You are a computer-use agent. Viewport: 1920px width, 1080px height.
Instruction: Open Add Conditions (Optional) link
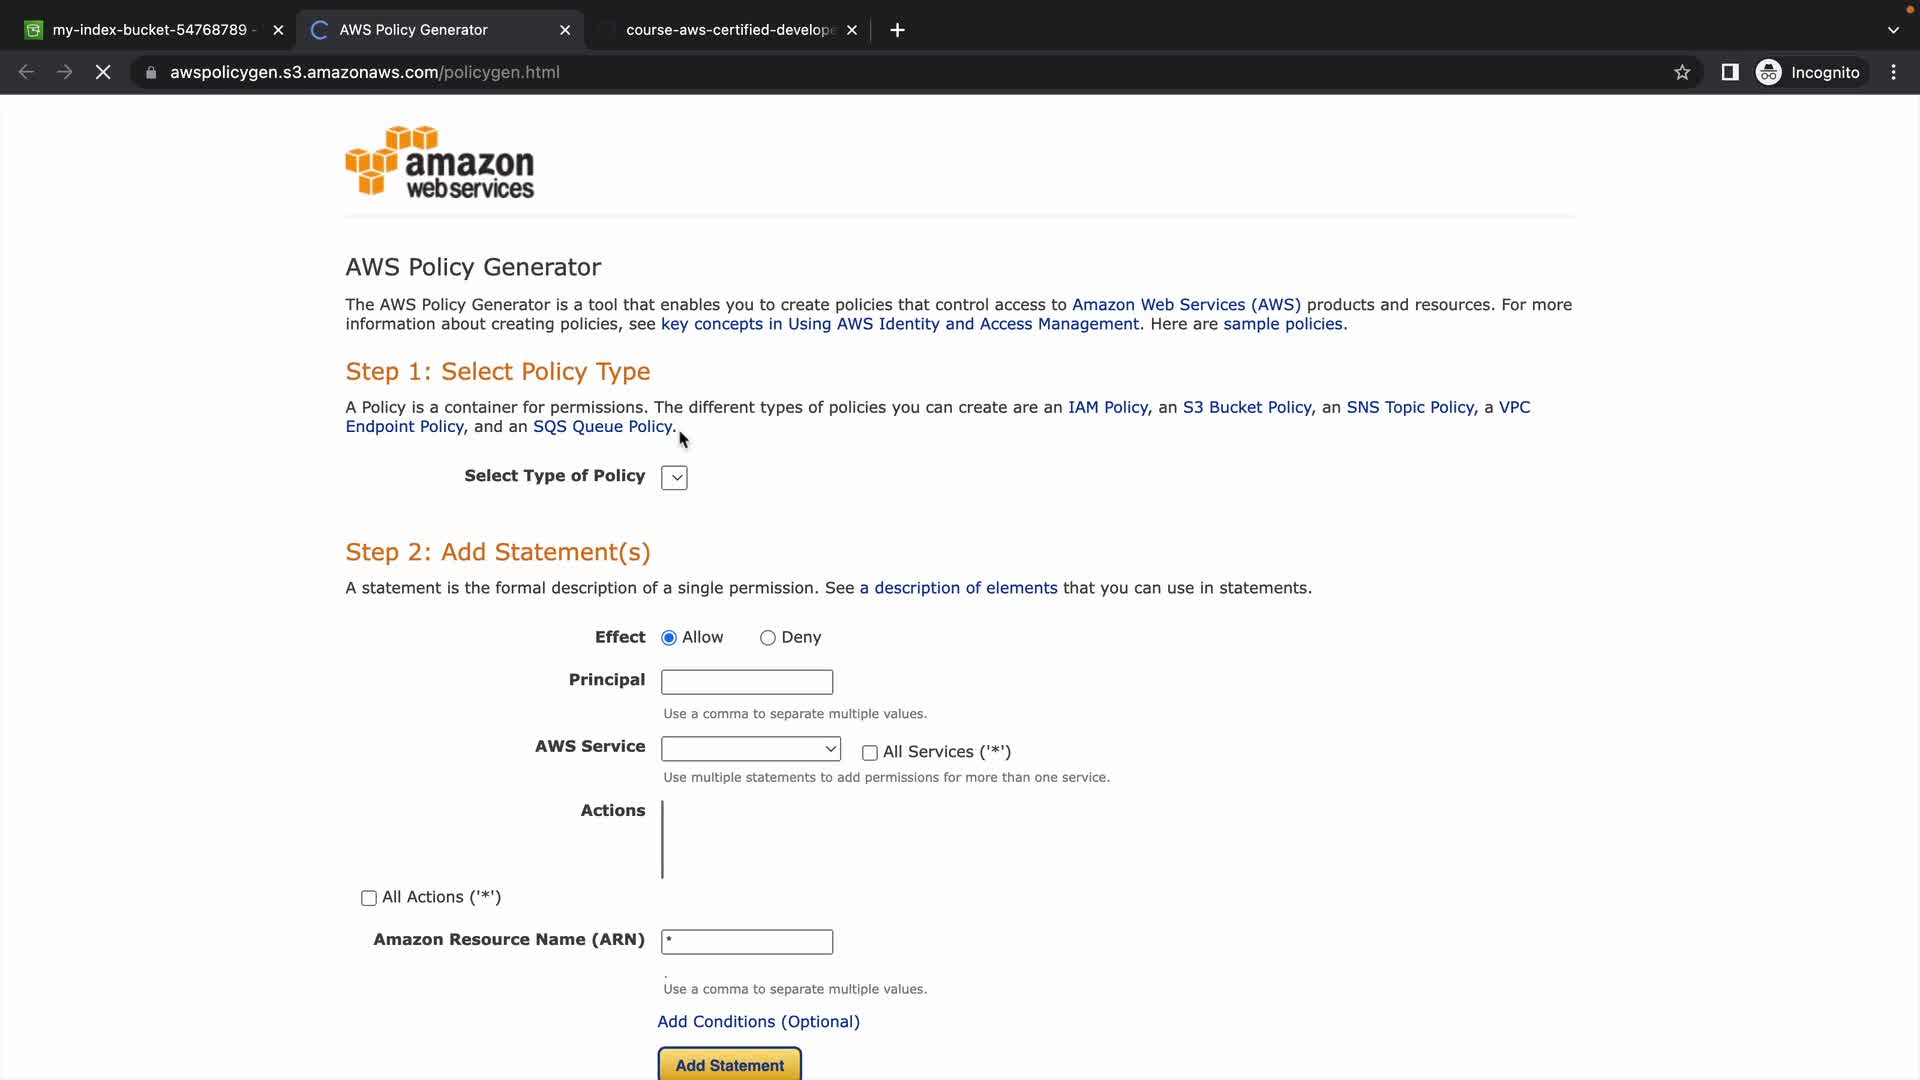click(758, 1021)
